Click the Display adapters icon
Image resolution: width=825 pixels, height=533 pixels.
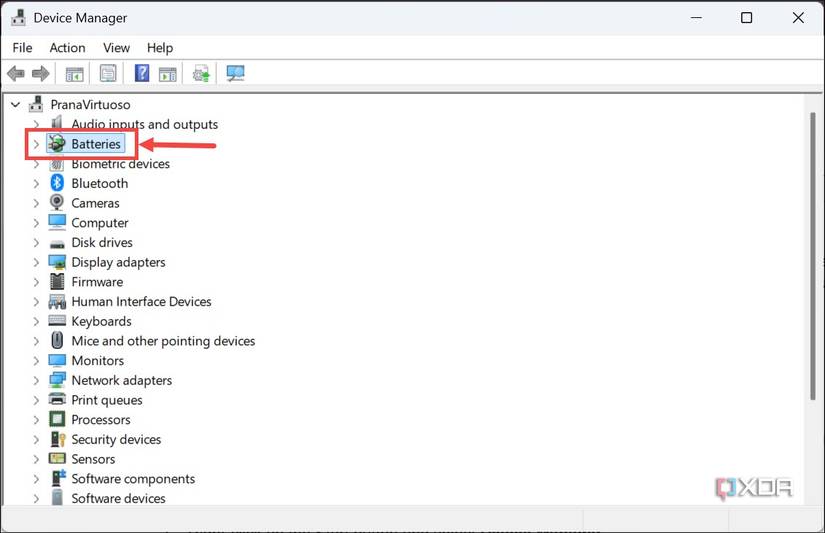57,262
